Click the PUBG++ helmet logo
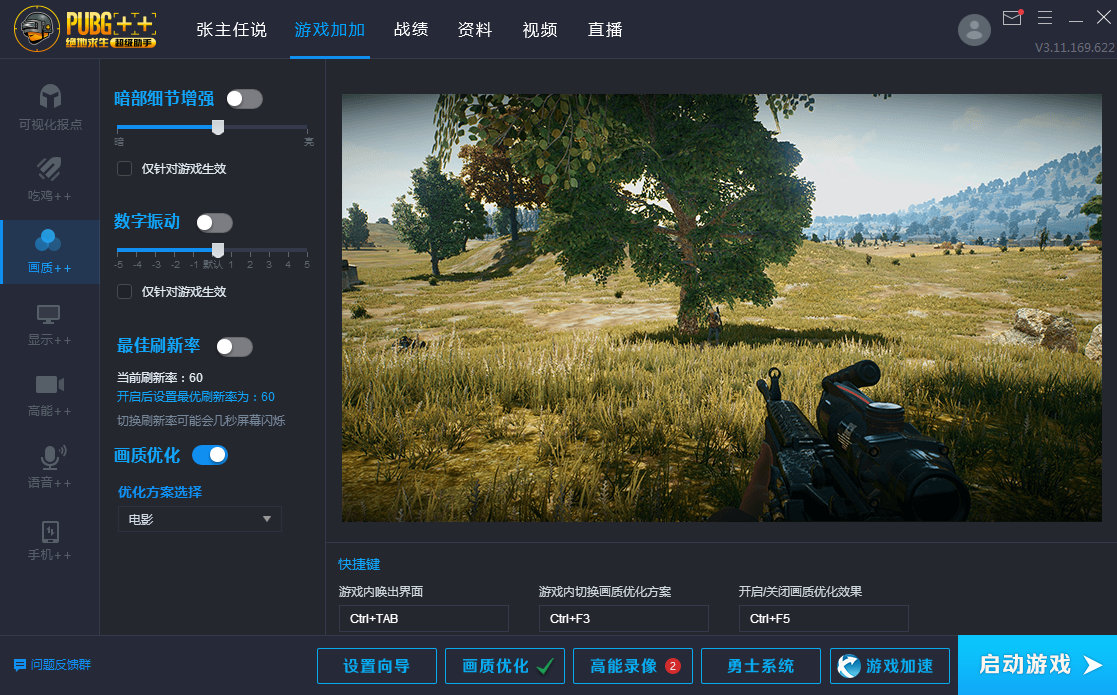The height and width of the screenshot is (695, 1117). 36,29
